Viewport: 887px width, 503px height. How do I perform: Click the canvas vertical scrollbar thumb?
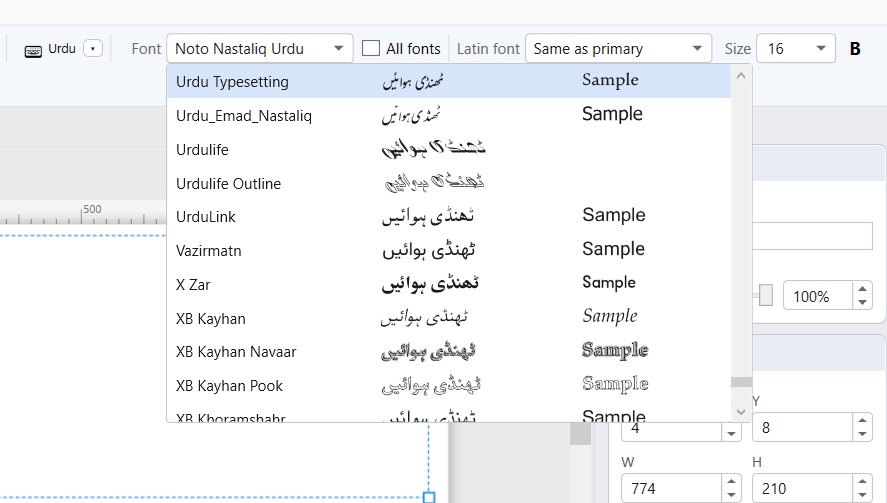[580, 433]
